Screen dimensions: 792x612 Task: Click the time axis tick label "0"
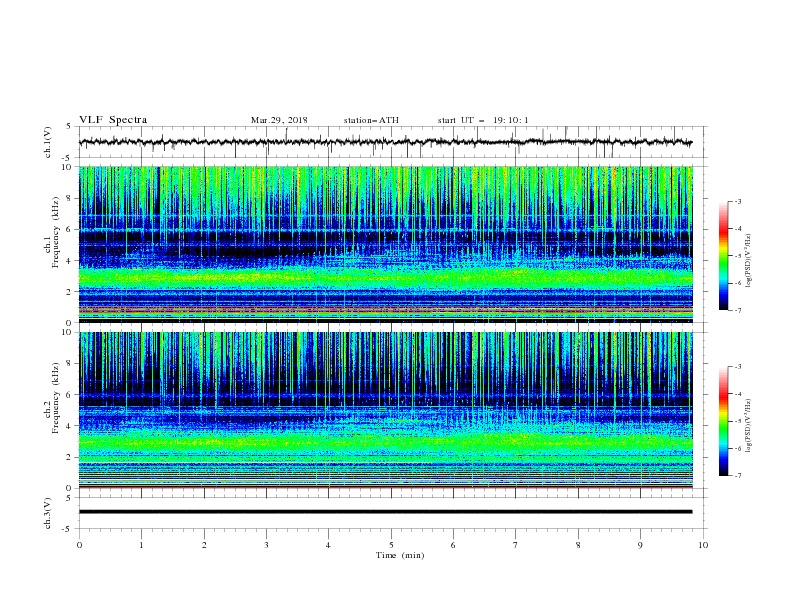click(79, 545)
